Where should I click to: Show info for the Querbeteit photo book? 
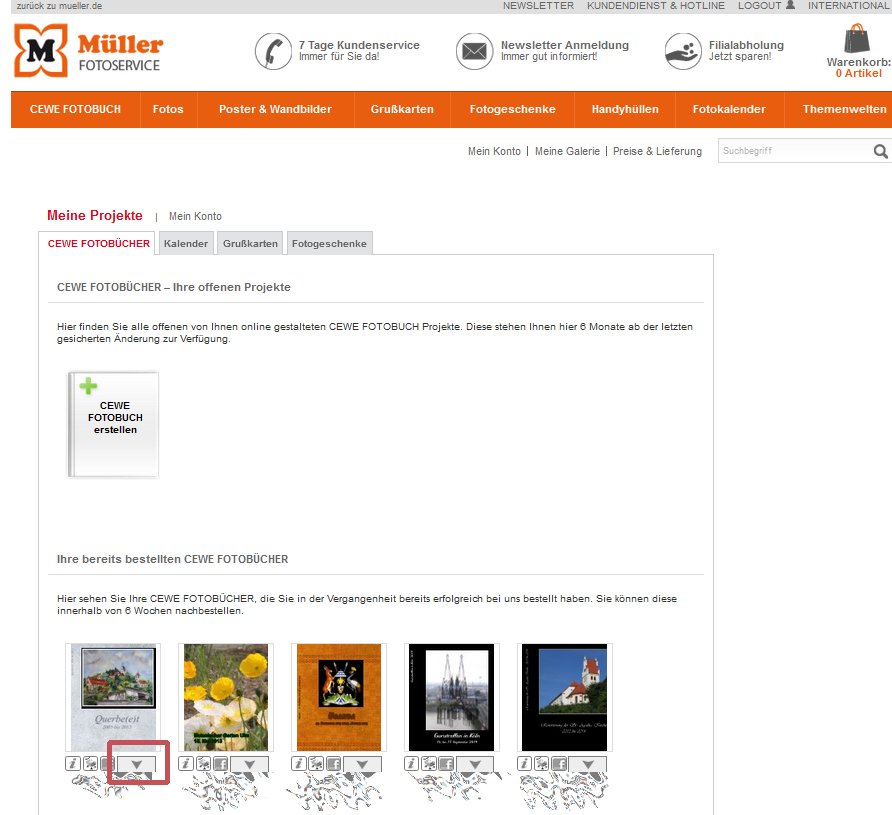click(x=73, y=763)
